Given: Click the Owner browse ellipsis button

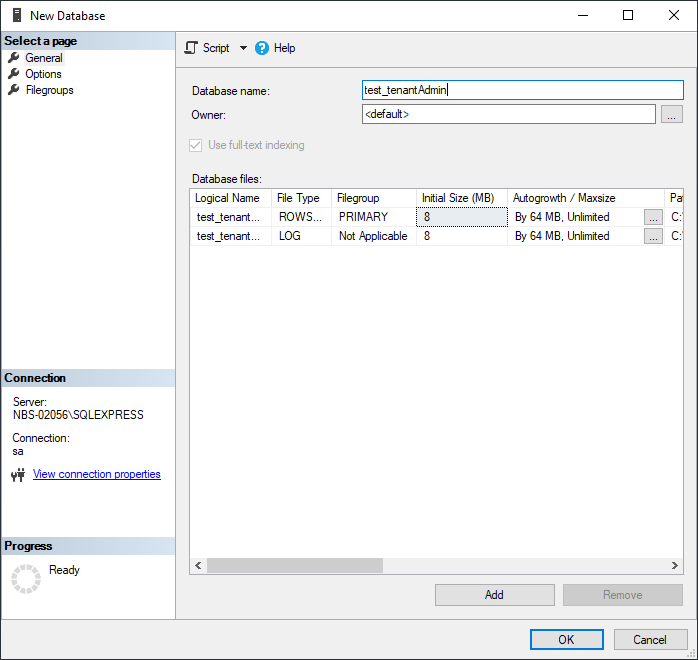Looking at the screenshot, I should coord(672,114).
